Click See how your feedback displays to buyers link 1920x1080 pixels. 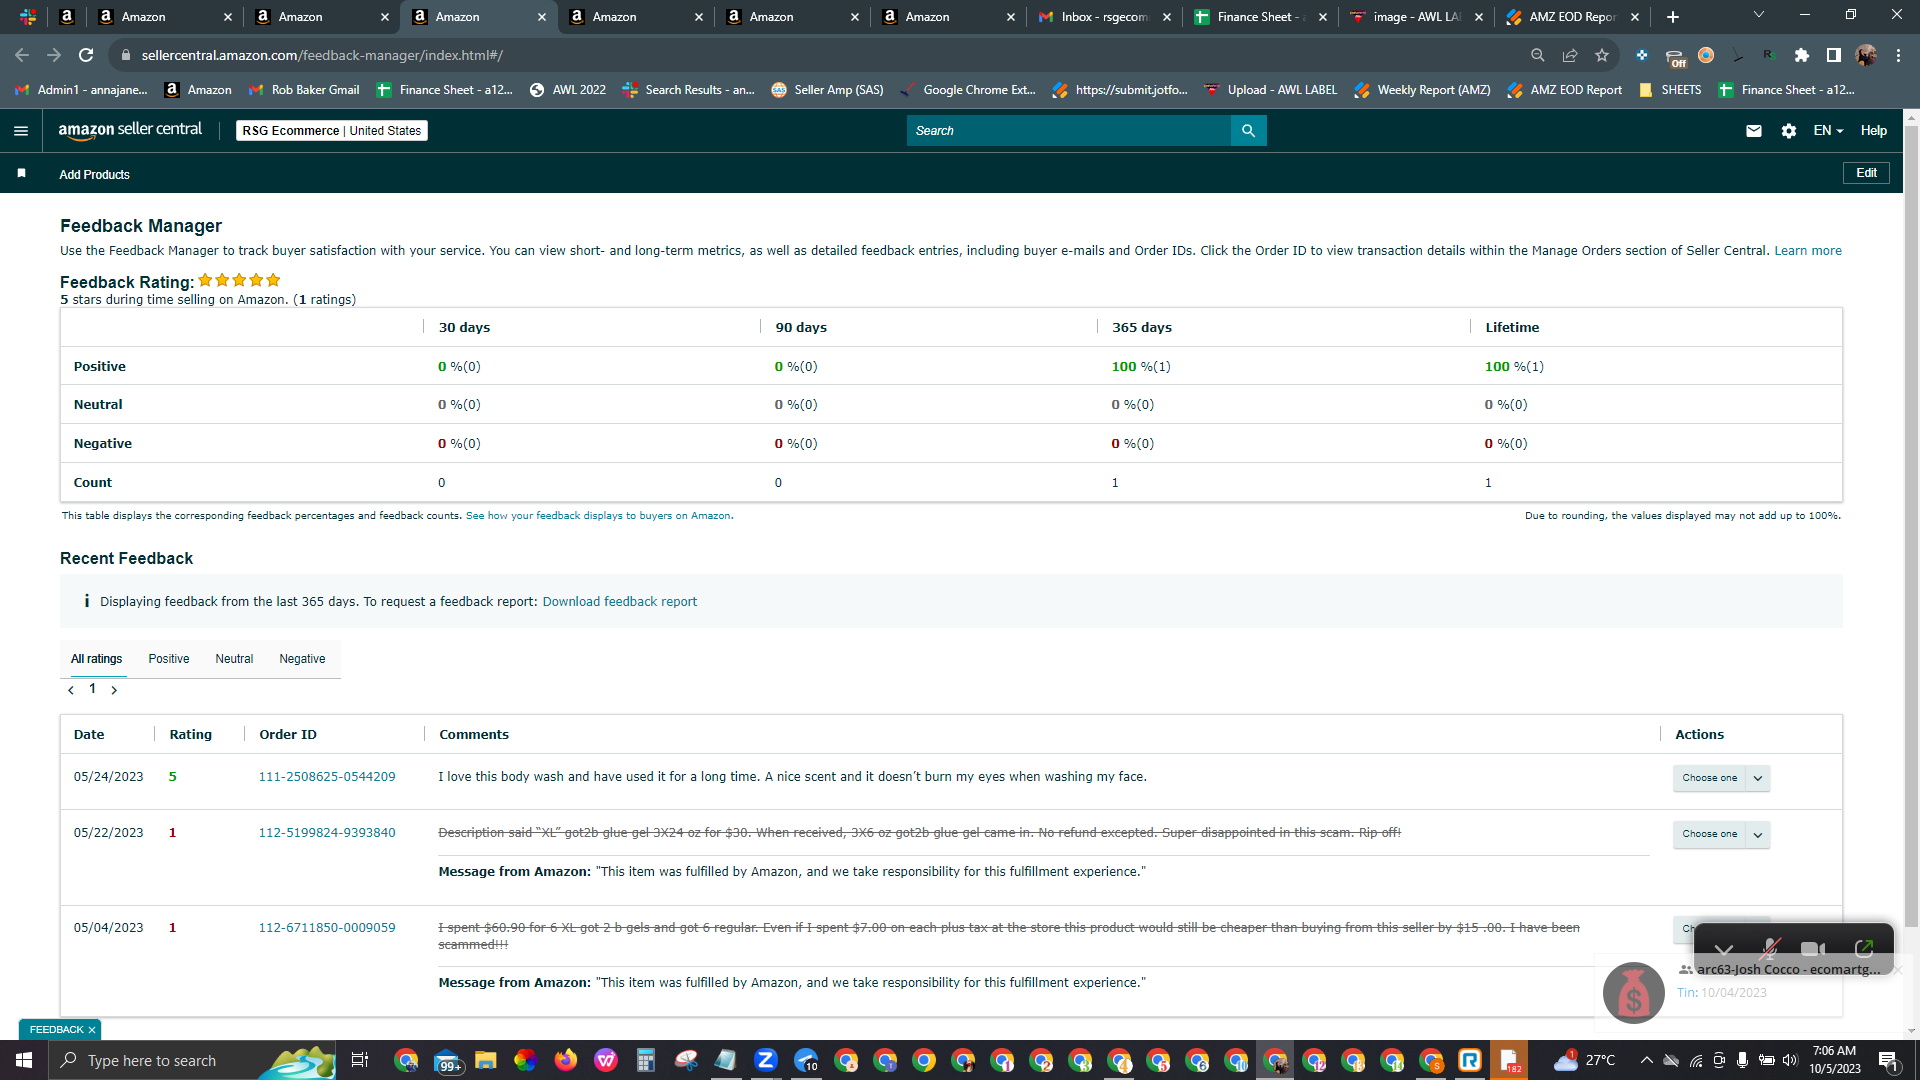point(598,516)
